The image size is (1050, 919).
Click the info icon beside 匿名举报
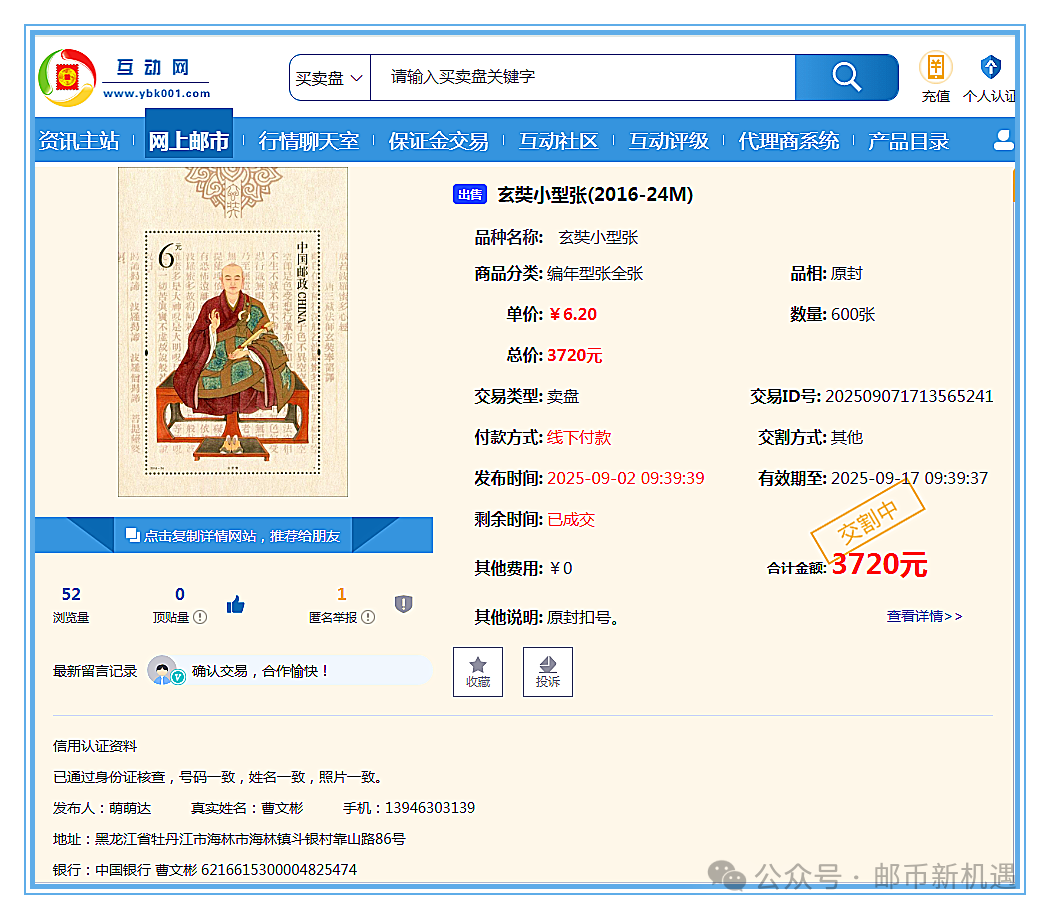368,618
